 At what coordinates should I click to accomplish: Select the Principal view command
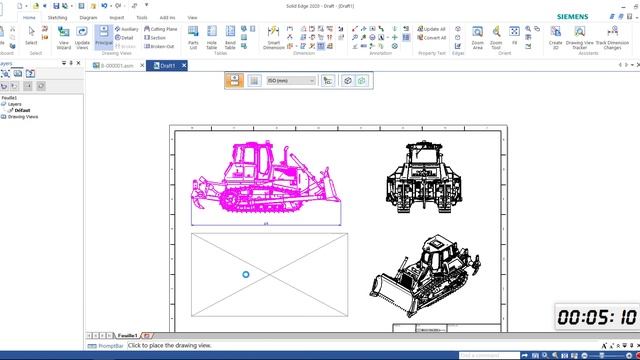pos(104,37)
